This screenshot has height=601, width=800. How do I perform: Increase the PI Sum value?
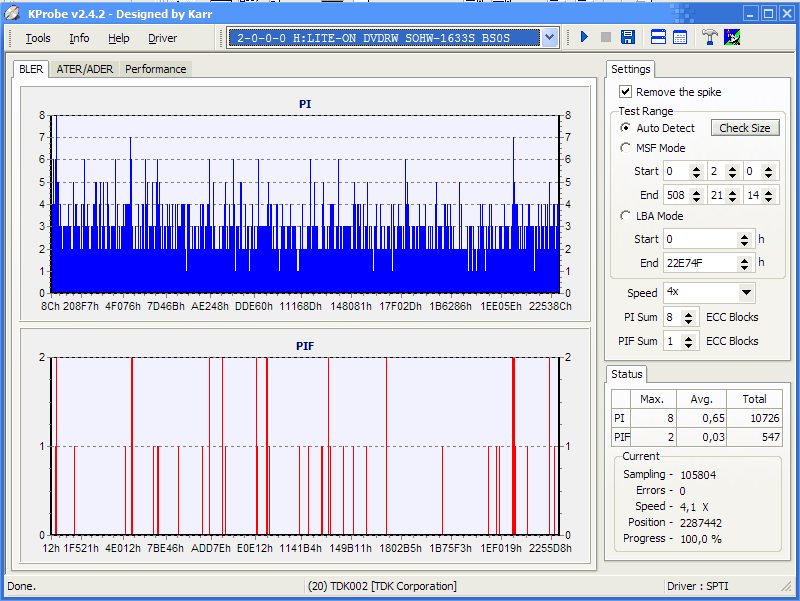[x=689, y=314]
